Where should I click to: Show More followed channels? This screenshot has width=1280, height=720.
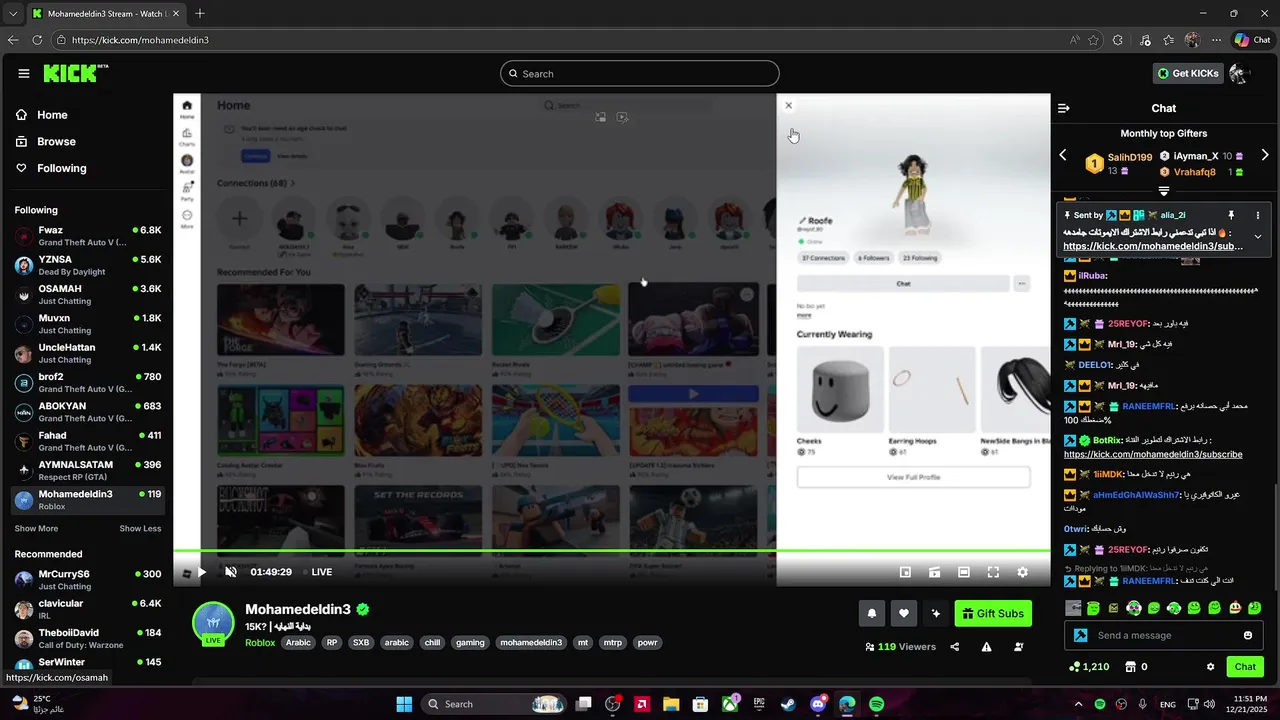point(36,528)
